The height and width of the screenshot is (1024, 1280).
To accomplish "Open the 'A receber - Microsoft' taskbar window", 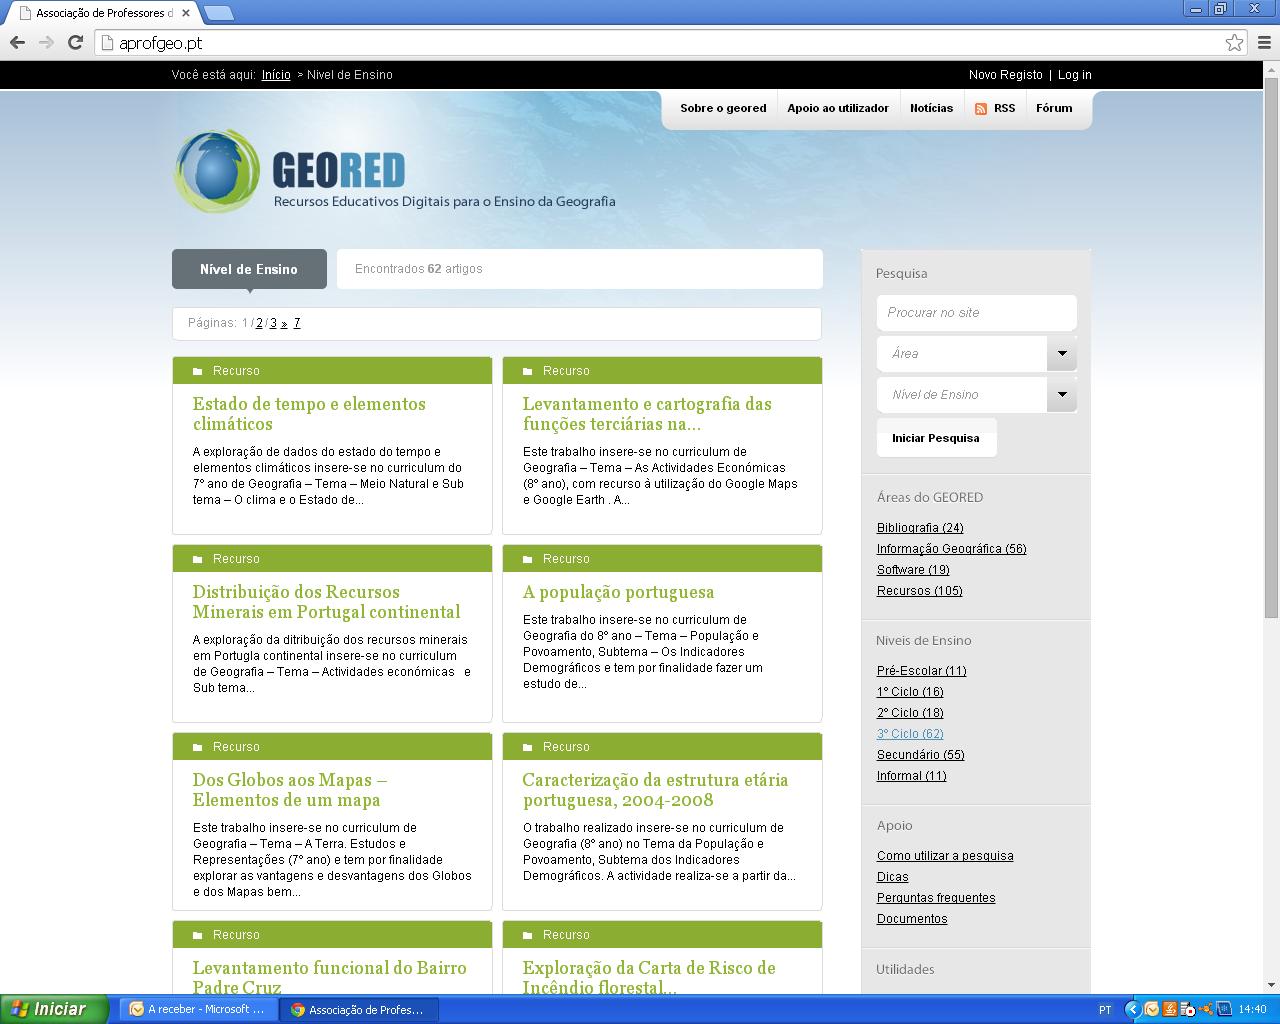I will [198, 1009].
